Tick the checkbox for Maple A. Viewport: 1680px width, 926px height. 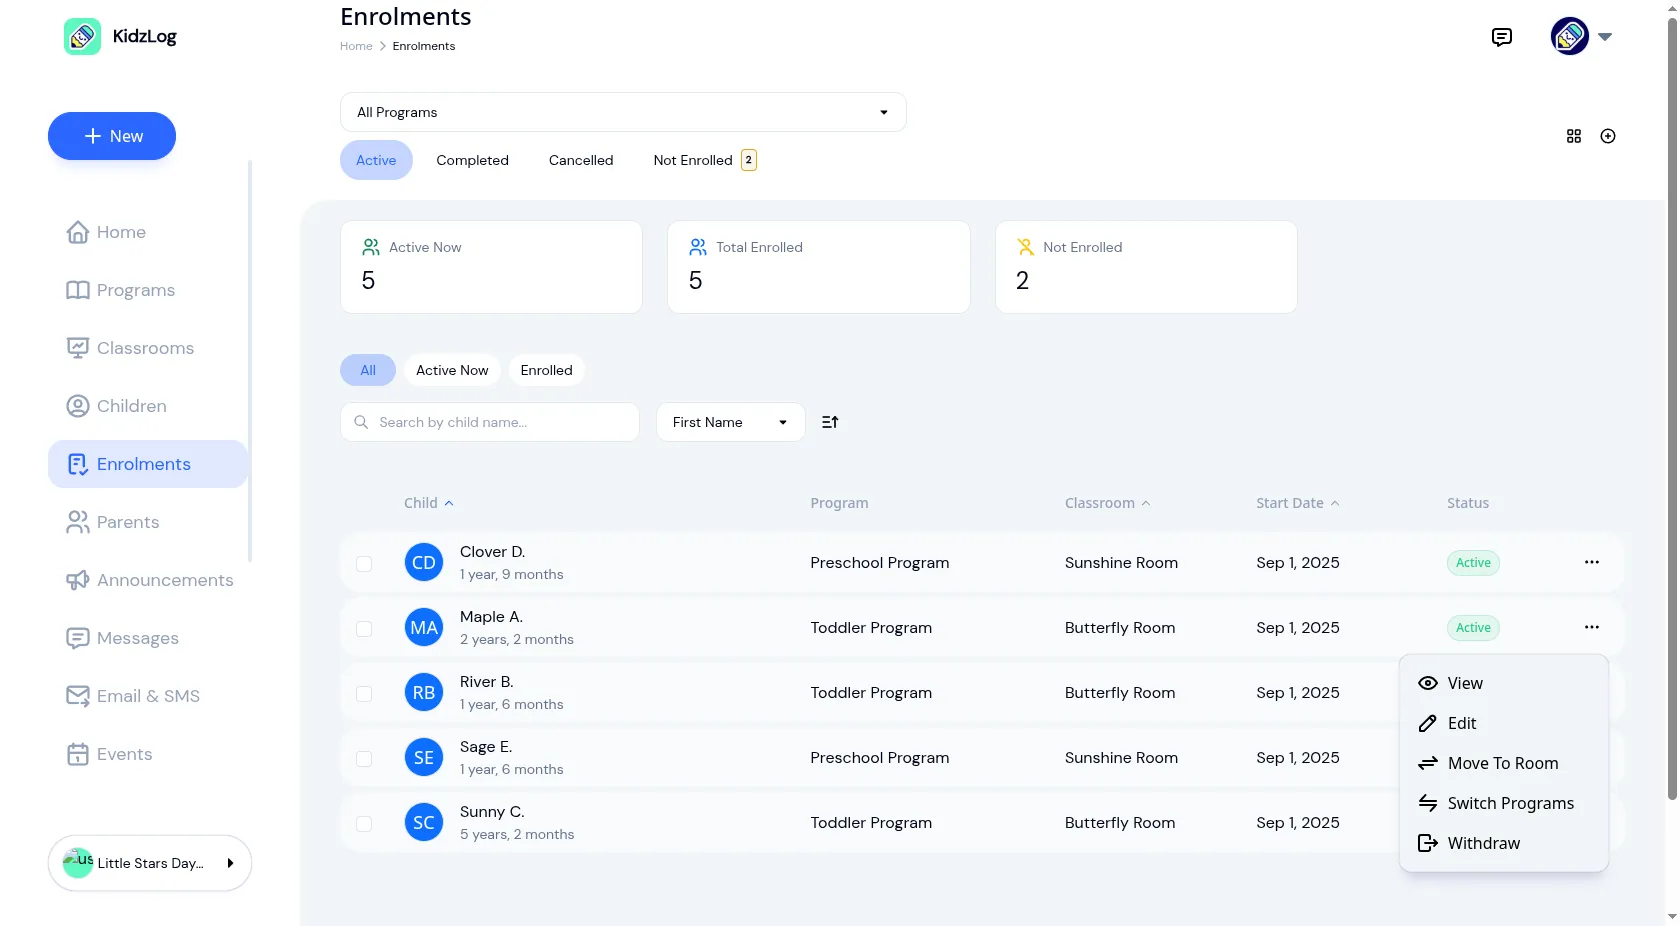click(x=364, y=629)
